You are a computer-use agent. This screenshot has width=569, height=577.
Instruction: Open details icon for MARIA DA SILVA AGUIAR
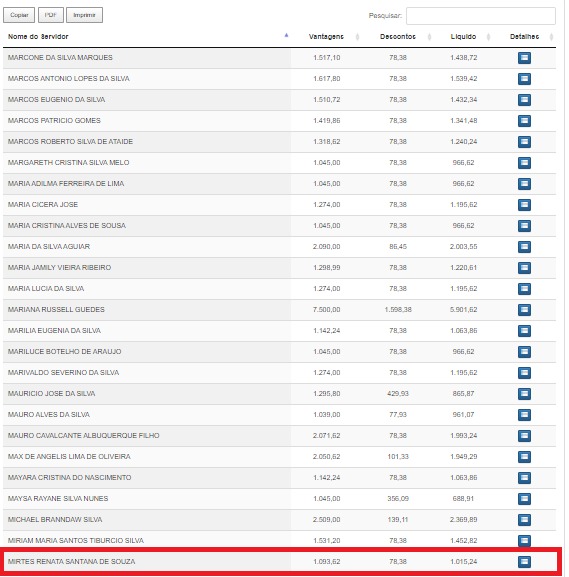pos(524,247)
